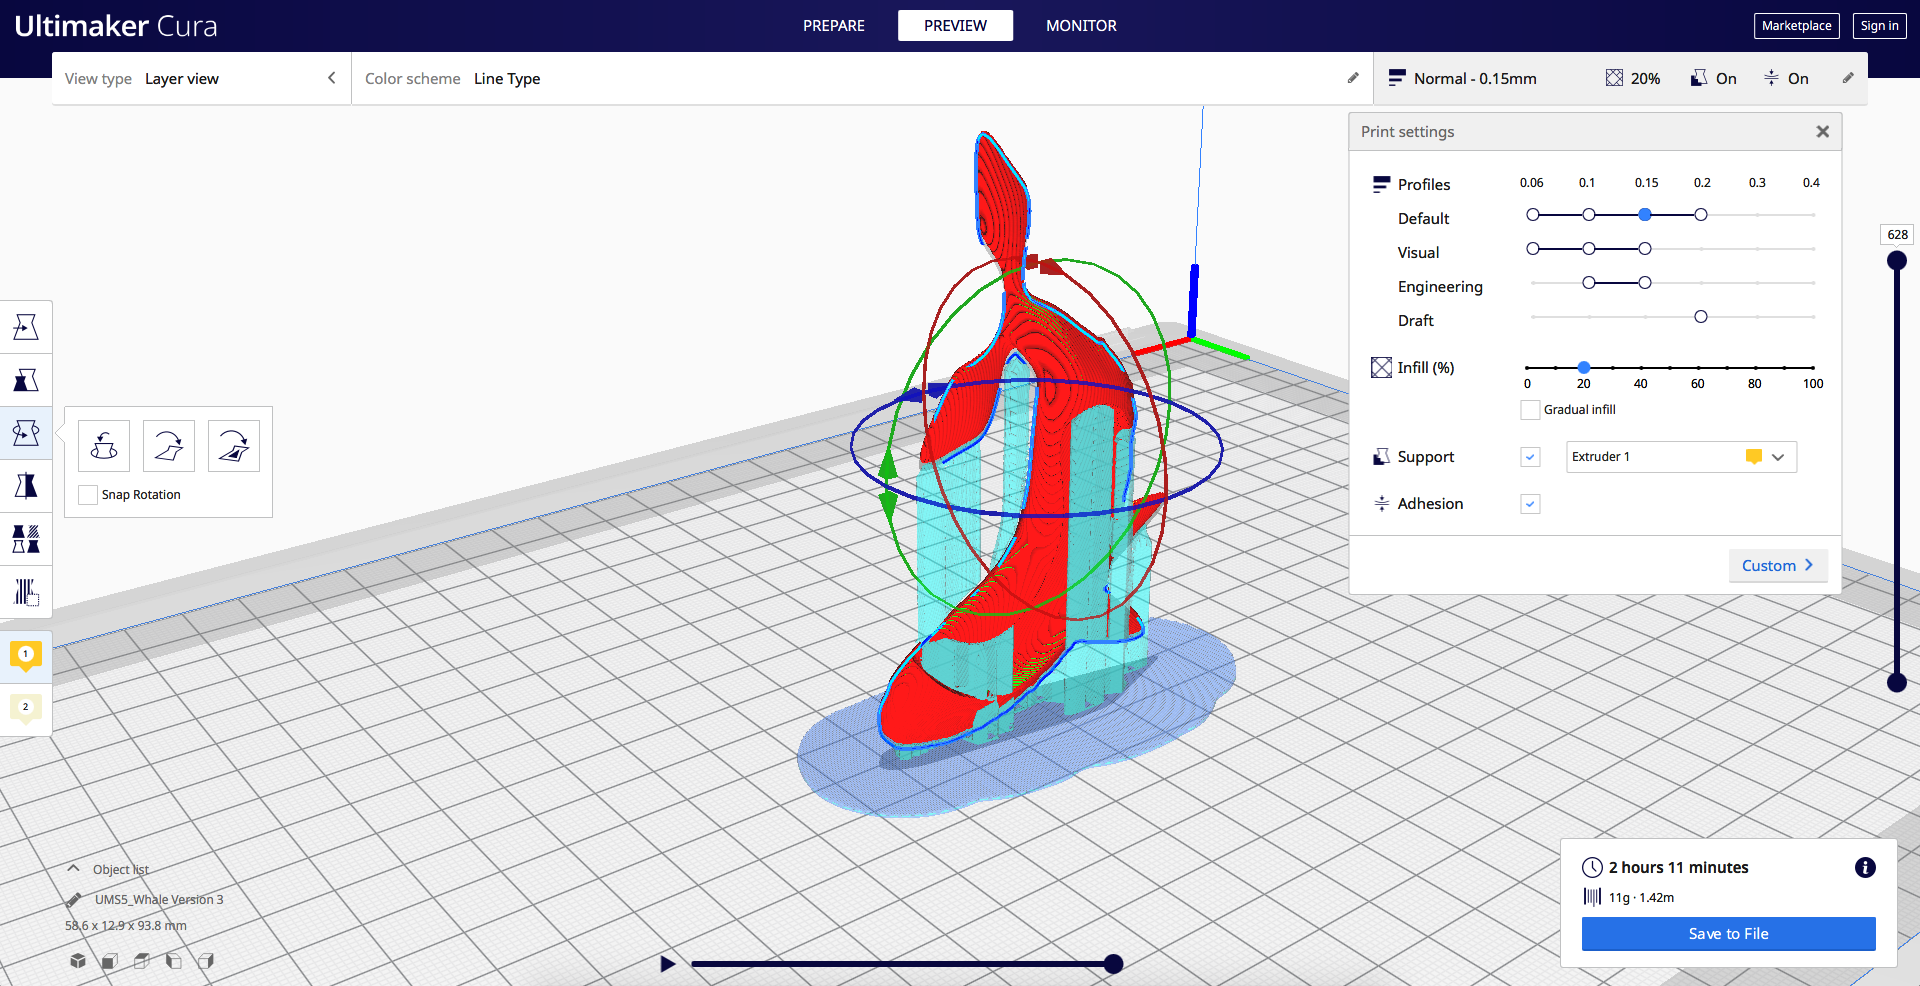The height and width of the screenshot is (986, 1920).
Task: Switch to the top view orientation icon
Action: 142,961
